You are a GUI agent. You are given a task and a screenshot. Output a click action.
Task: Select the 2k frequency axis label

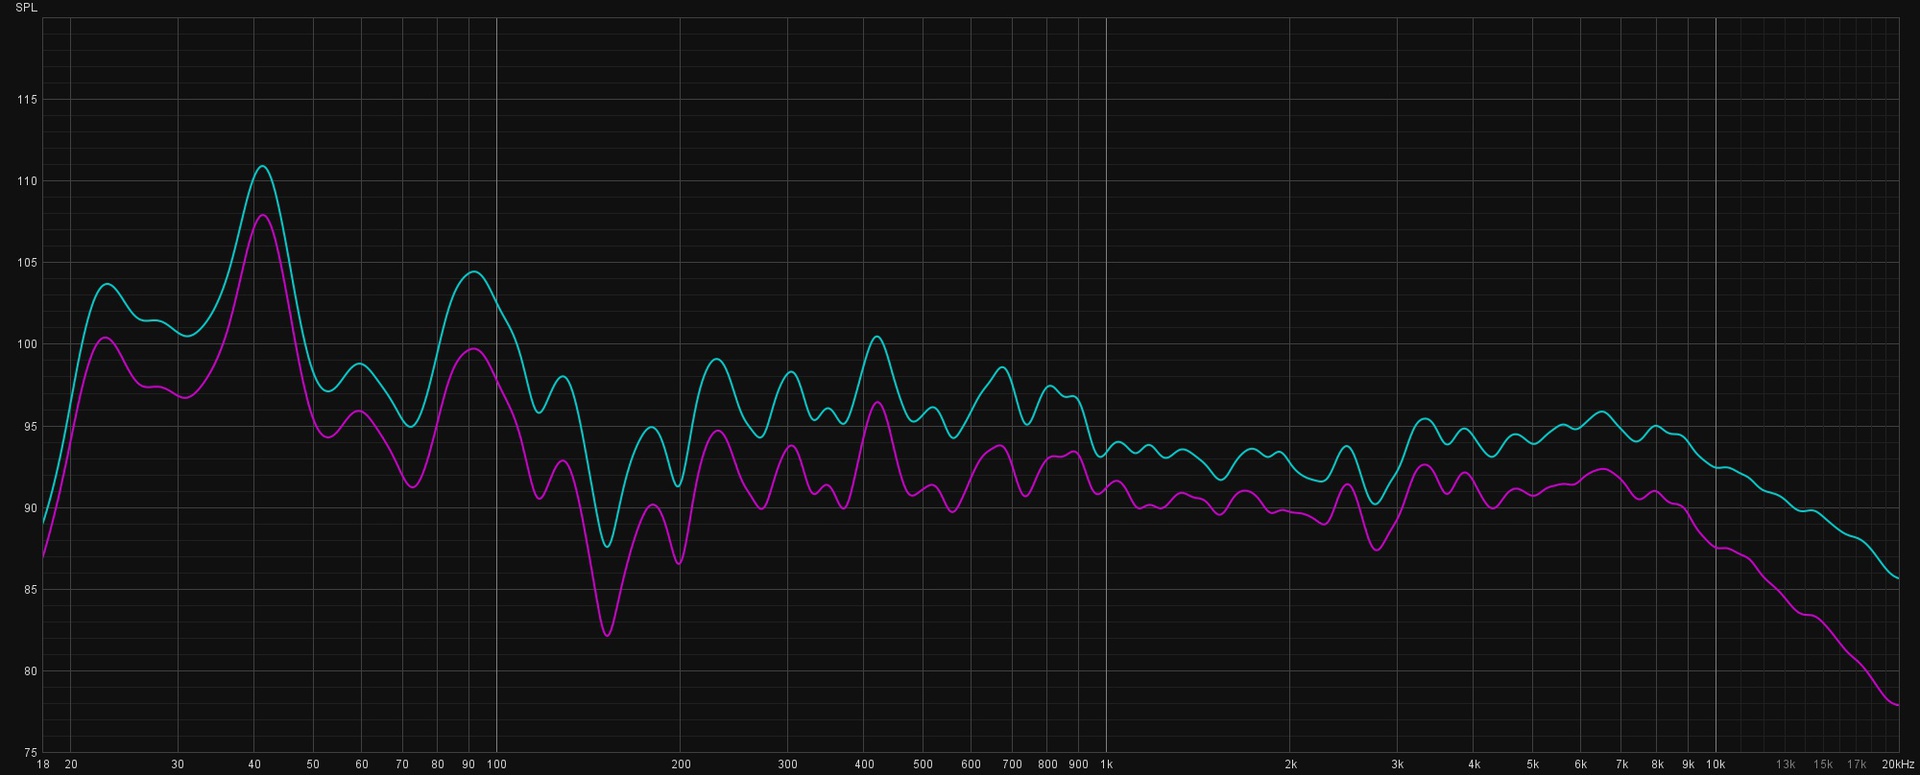point(1290,765)
